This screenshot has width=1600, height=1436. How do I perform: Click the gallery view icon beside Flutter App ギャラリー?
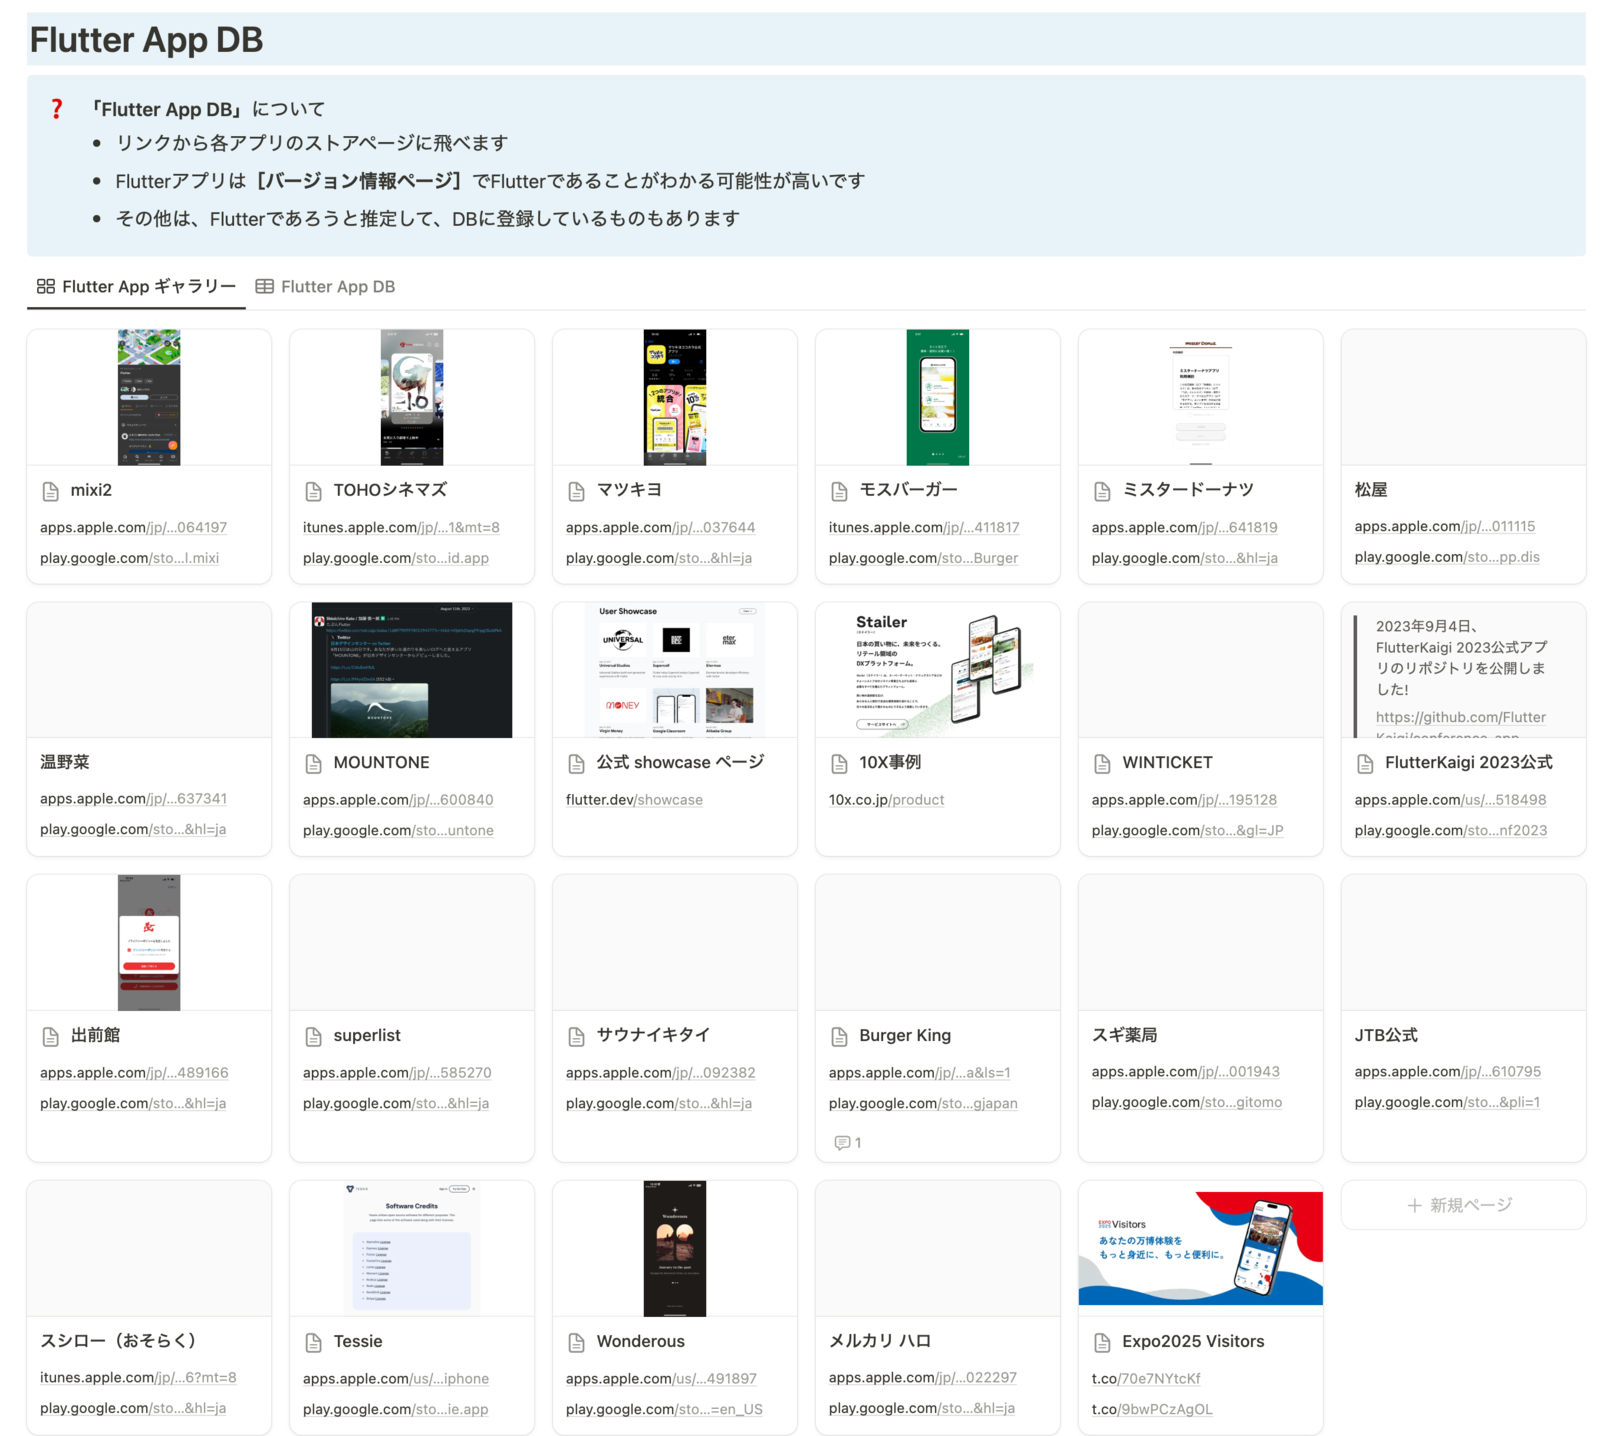(x=44, y=286)
